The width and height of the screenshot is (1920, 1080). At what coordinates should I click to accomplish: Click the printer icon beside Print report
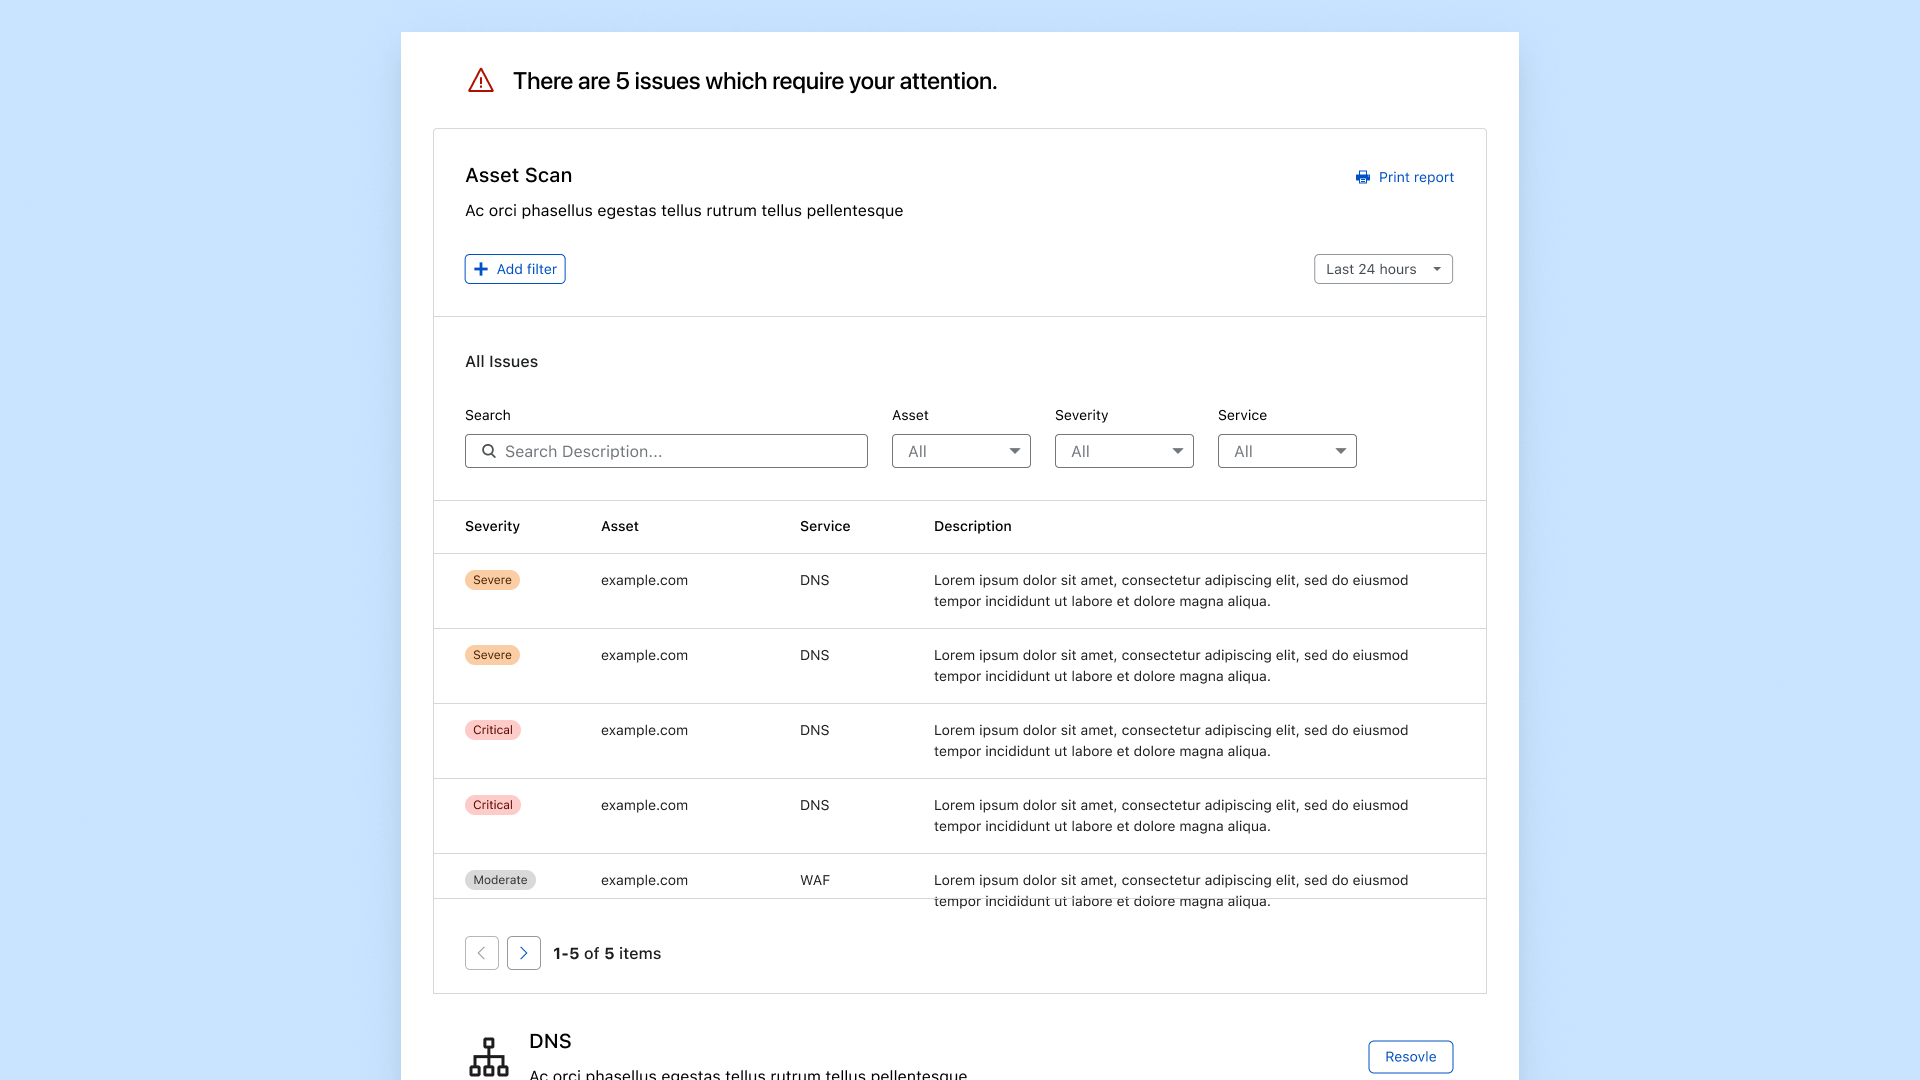click(1362, 177)
